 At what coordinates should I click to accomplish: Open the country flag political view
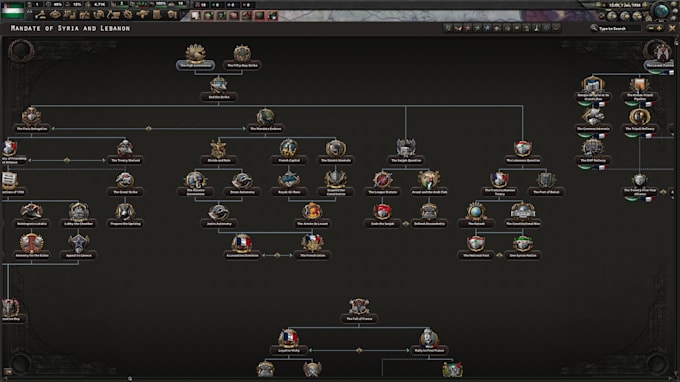(x=13, y=10)
